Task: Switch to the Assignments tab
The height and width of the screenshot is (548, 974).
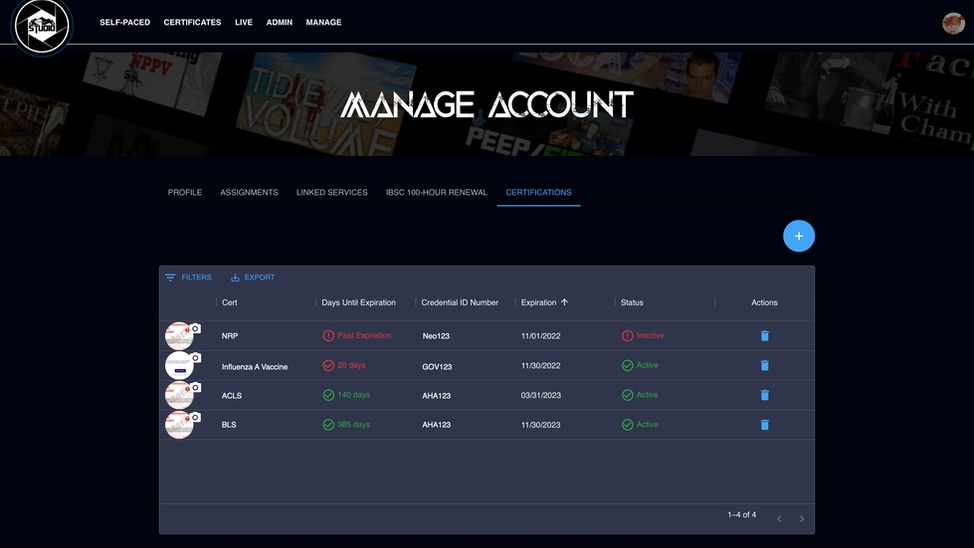Action: 249,193
